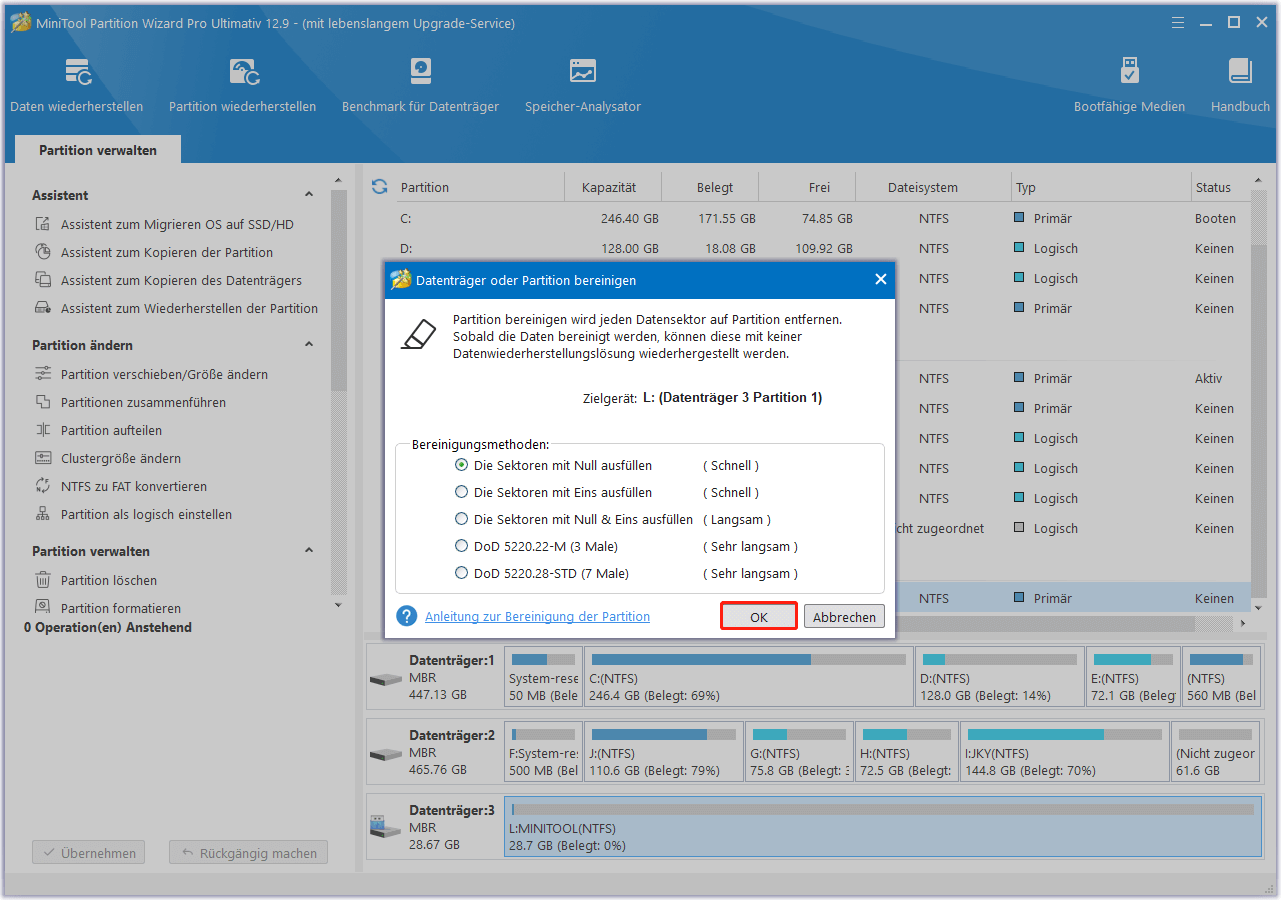1281x900 pixels.
Task: Click E:(NTFS) 72.1 GB block
Action: [1133, 678]
